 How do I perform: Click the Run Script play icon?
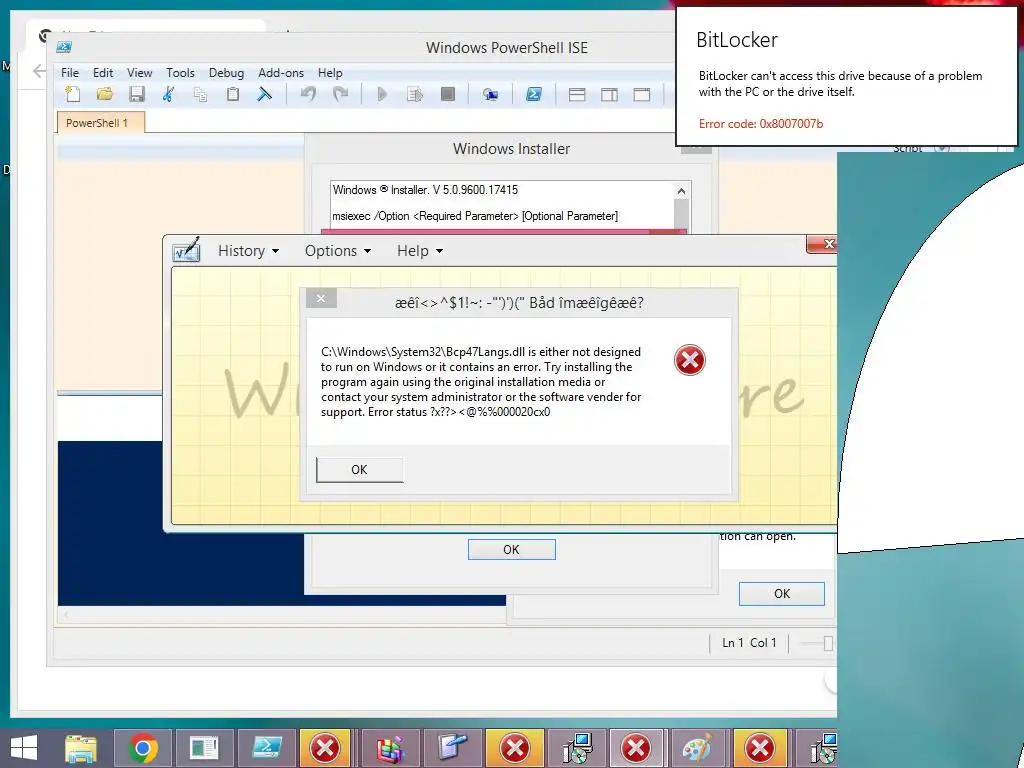click(383, 95)
